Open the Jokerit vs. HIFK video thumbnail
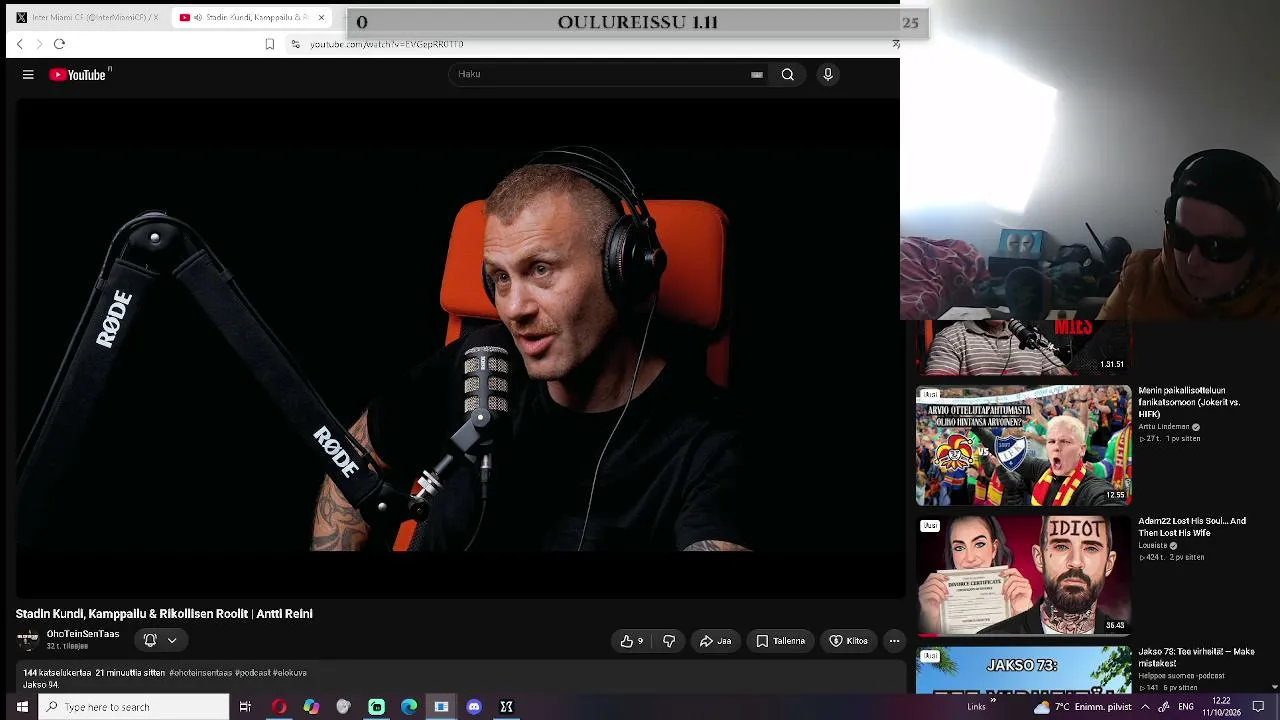The image size is (1280, 720). click(1023, 445)
